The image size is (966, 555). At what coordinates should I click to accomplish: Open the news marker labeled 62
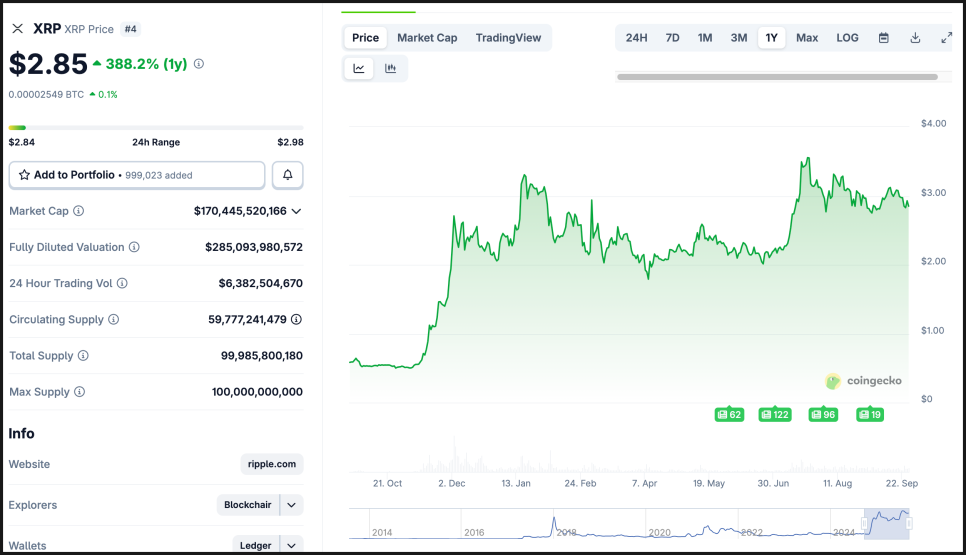click(729, 415)
